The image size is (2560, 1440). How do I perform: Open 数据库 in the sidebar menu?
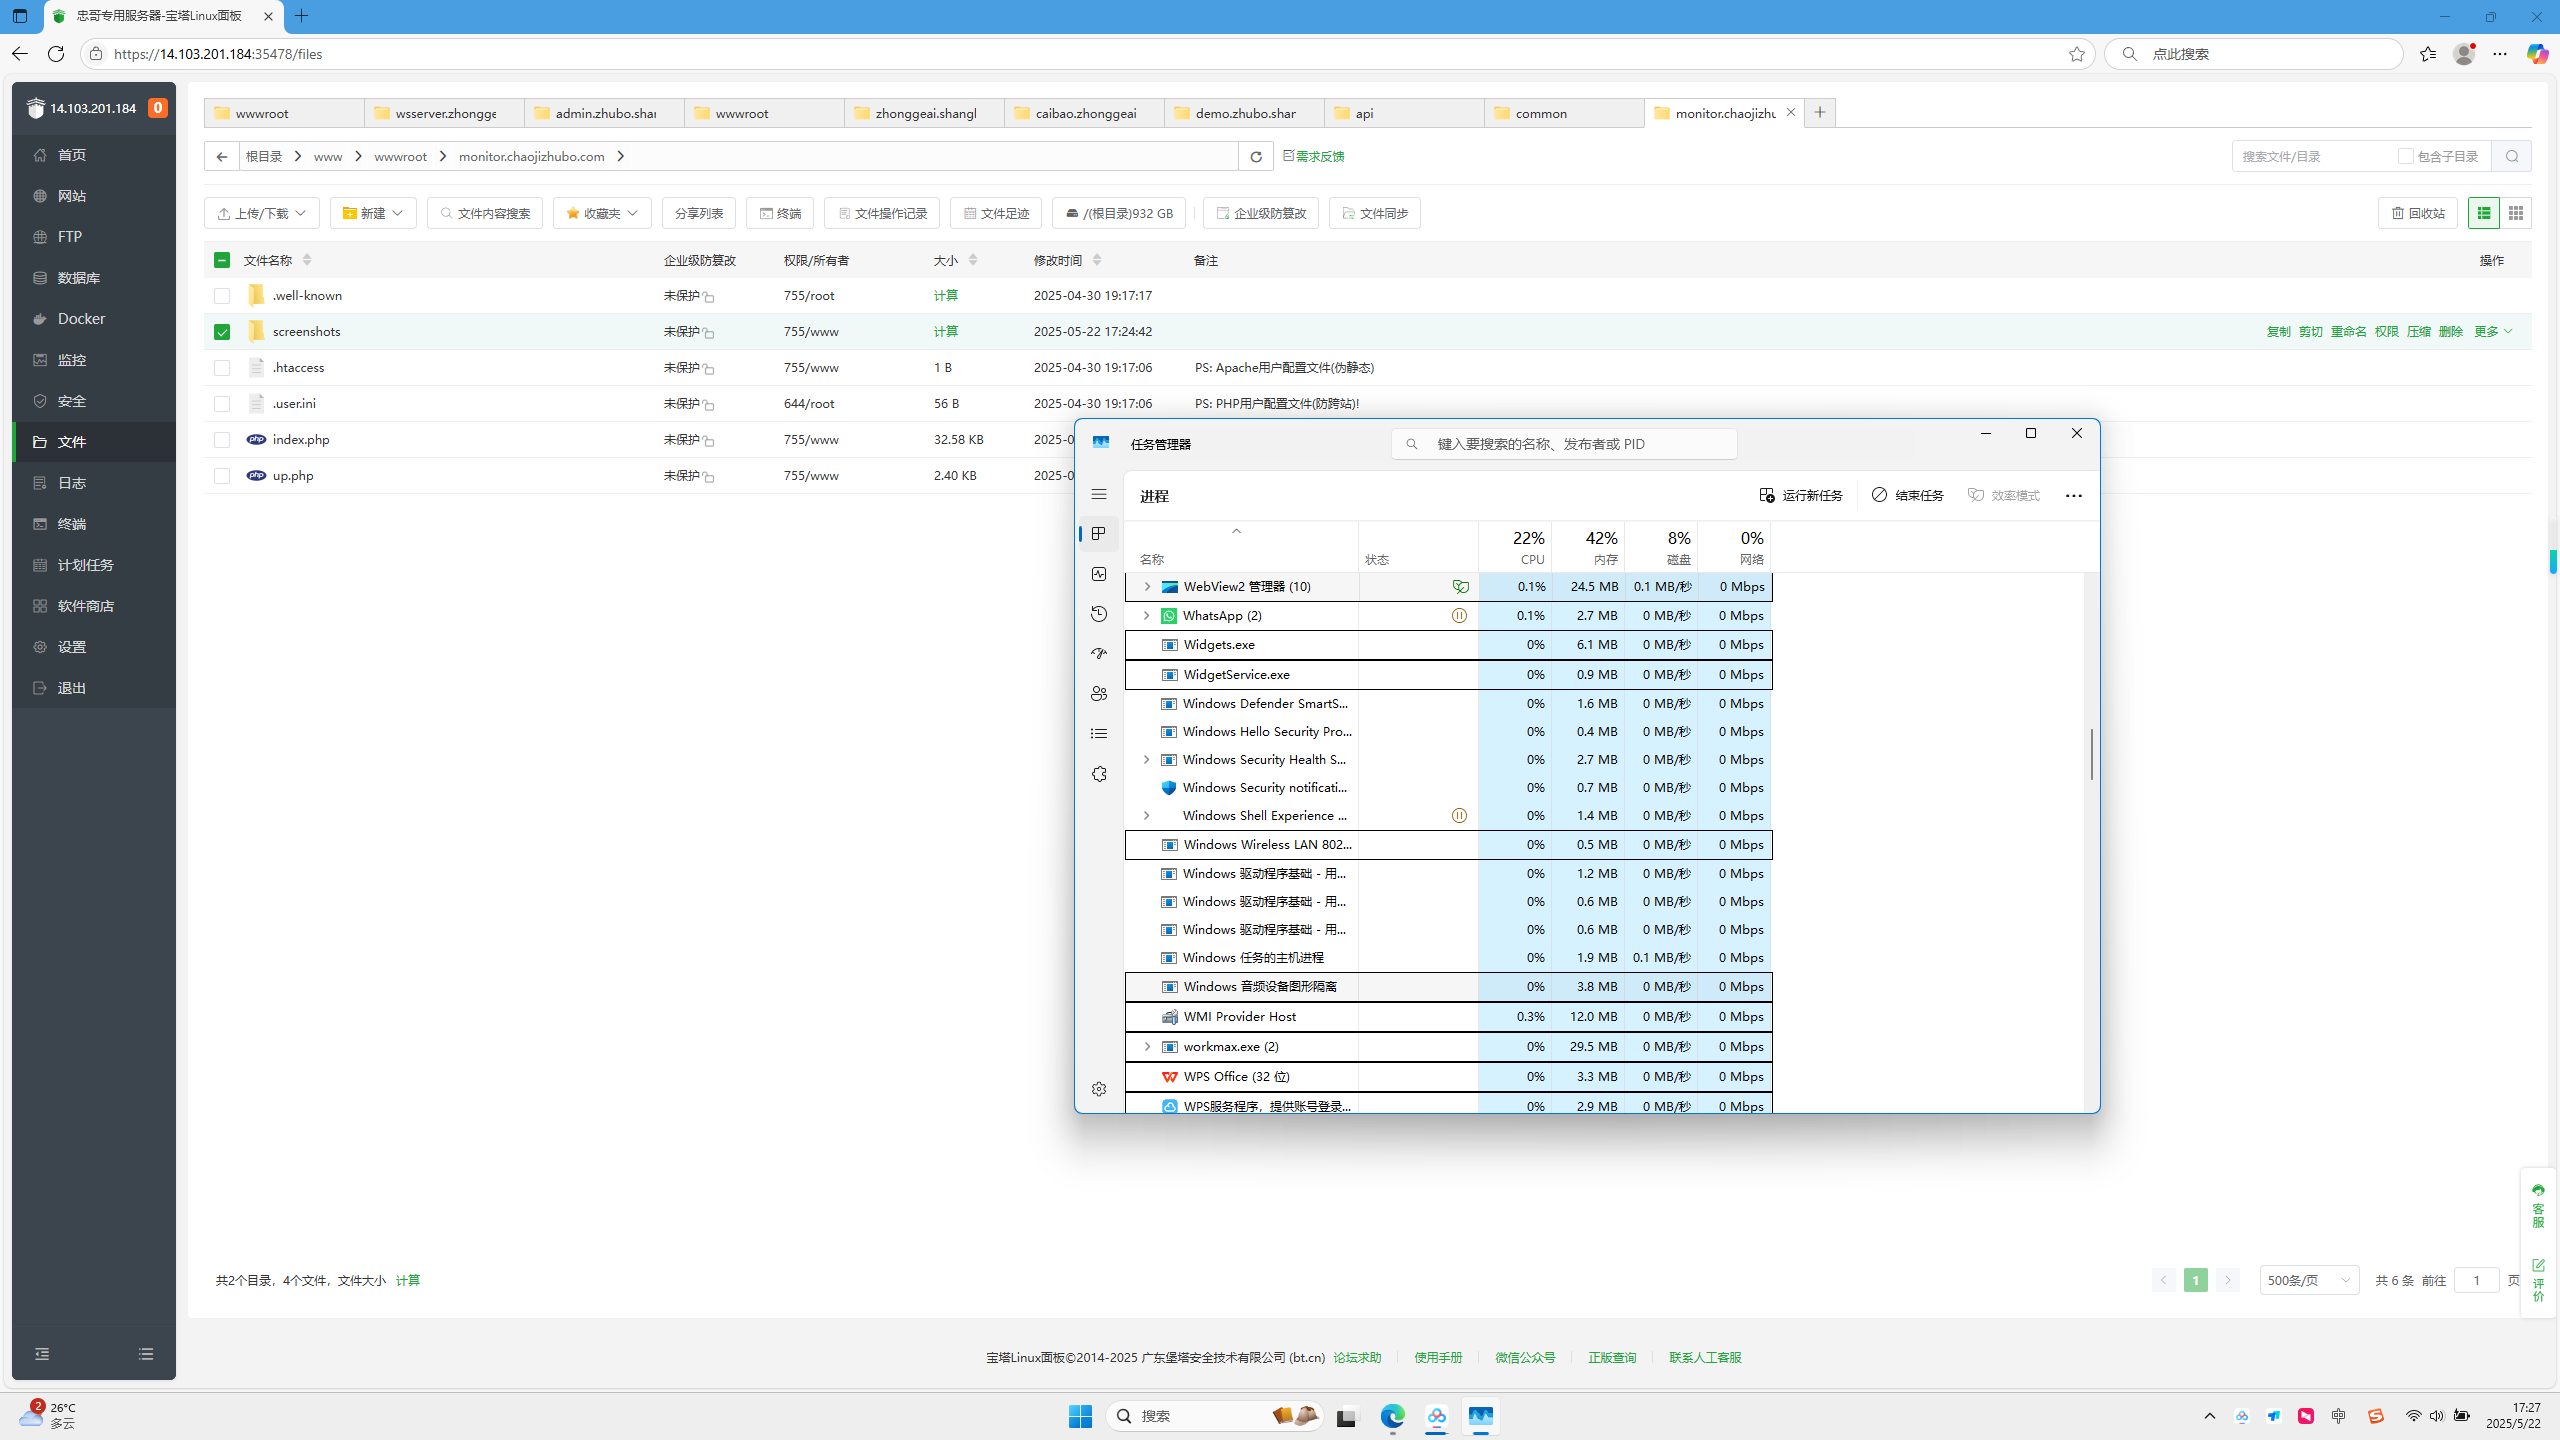(78, 278)
